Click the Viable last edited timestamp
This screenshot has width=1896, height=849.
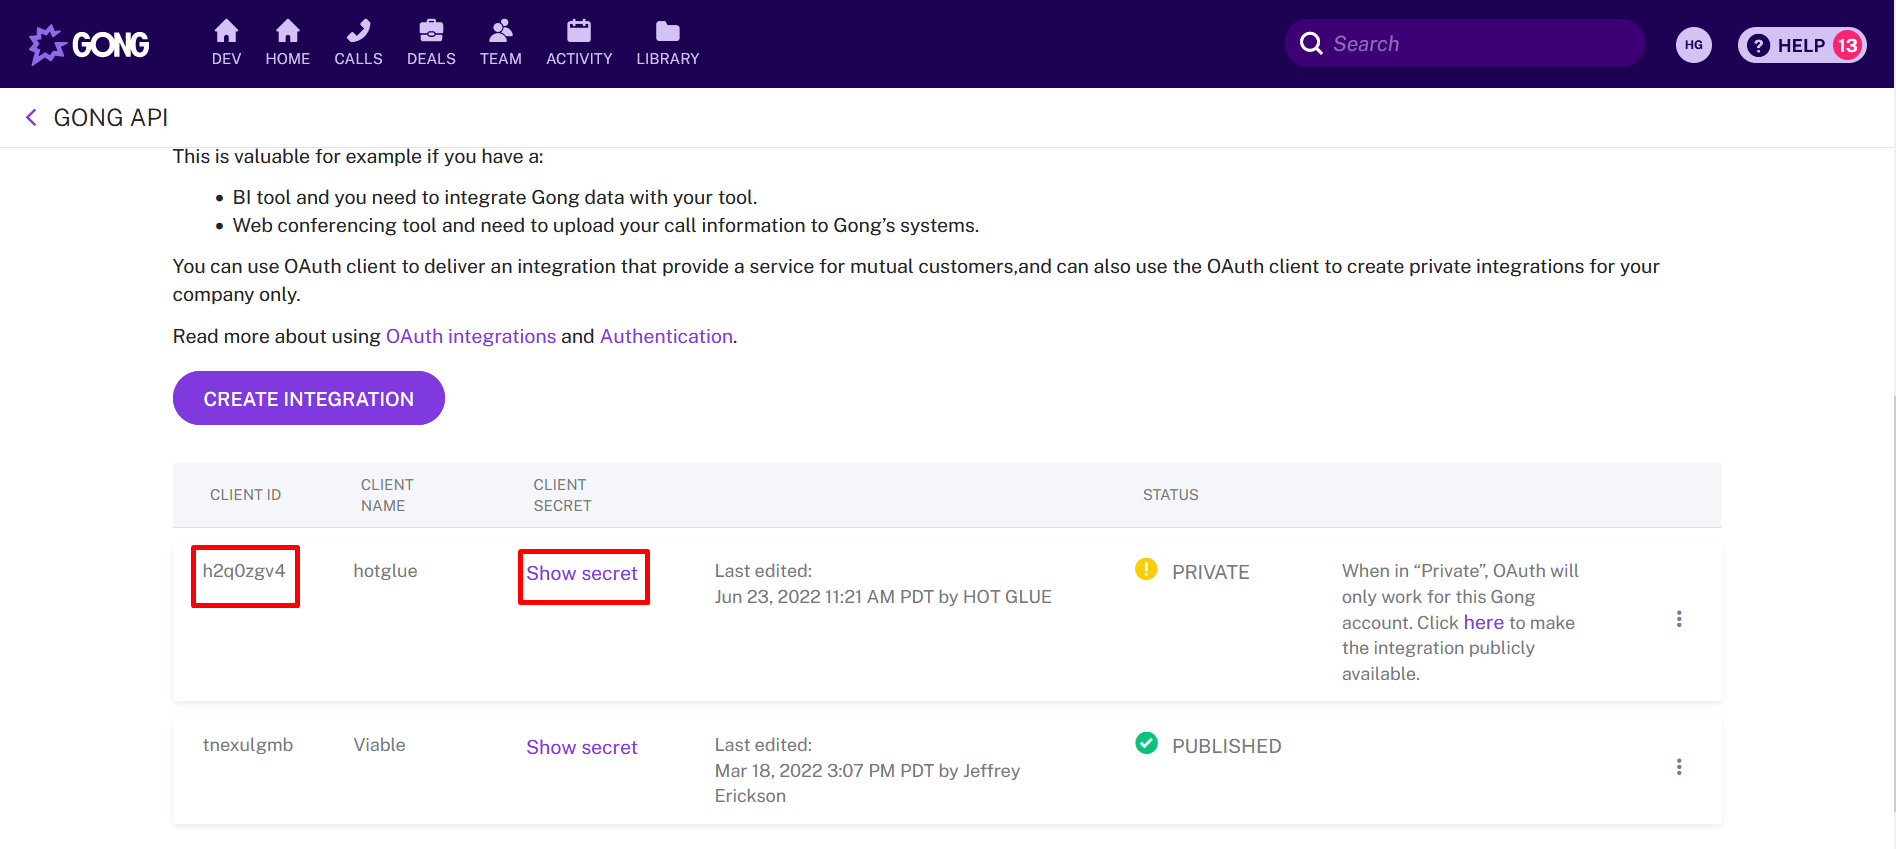coord(867,783)
